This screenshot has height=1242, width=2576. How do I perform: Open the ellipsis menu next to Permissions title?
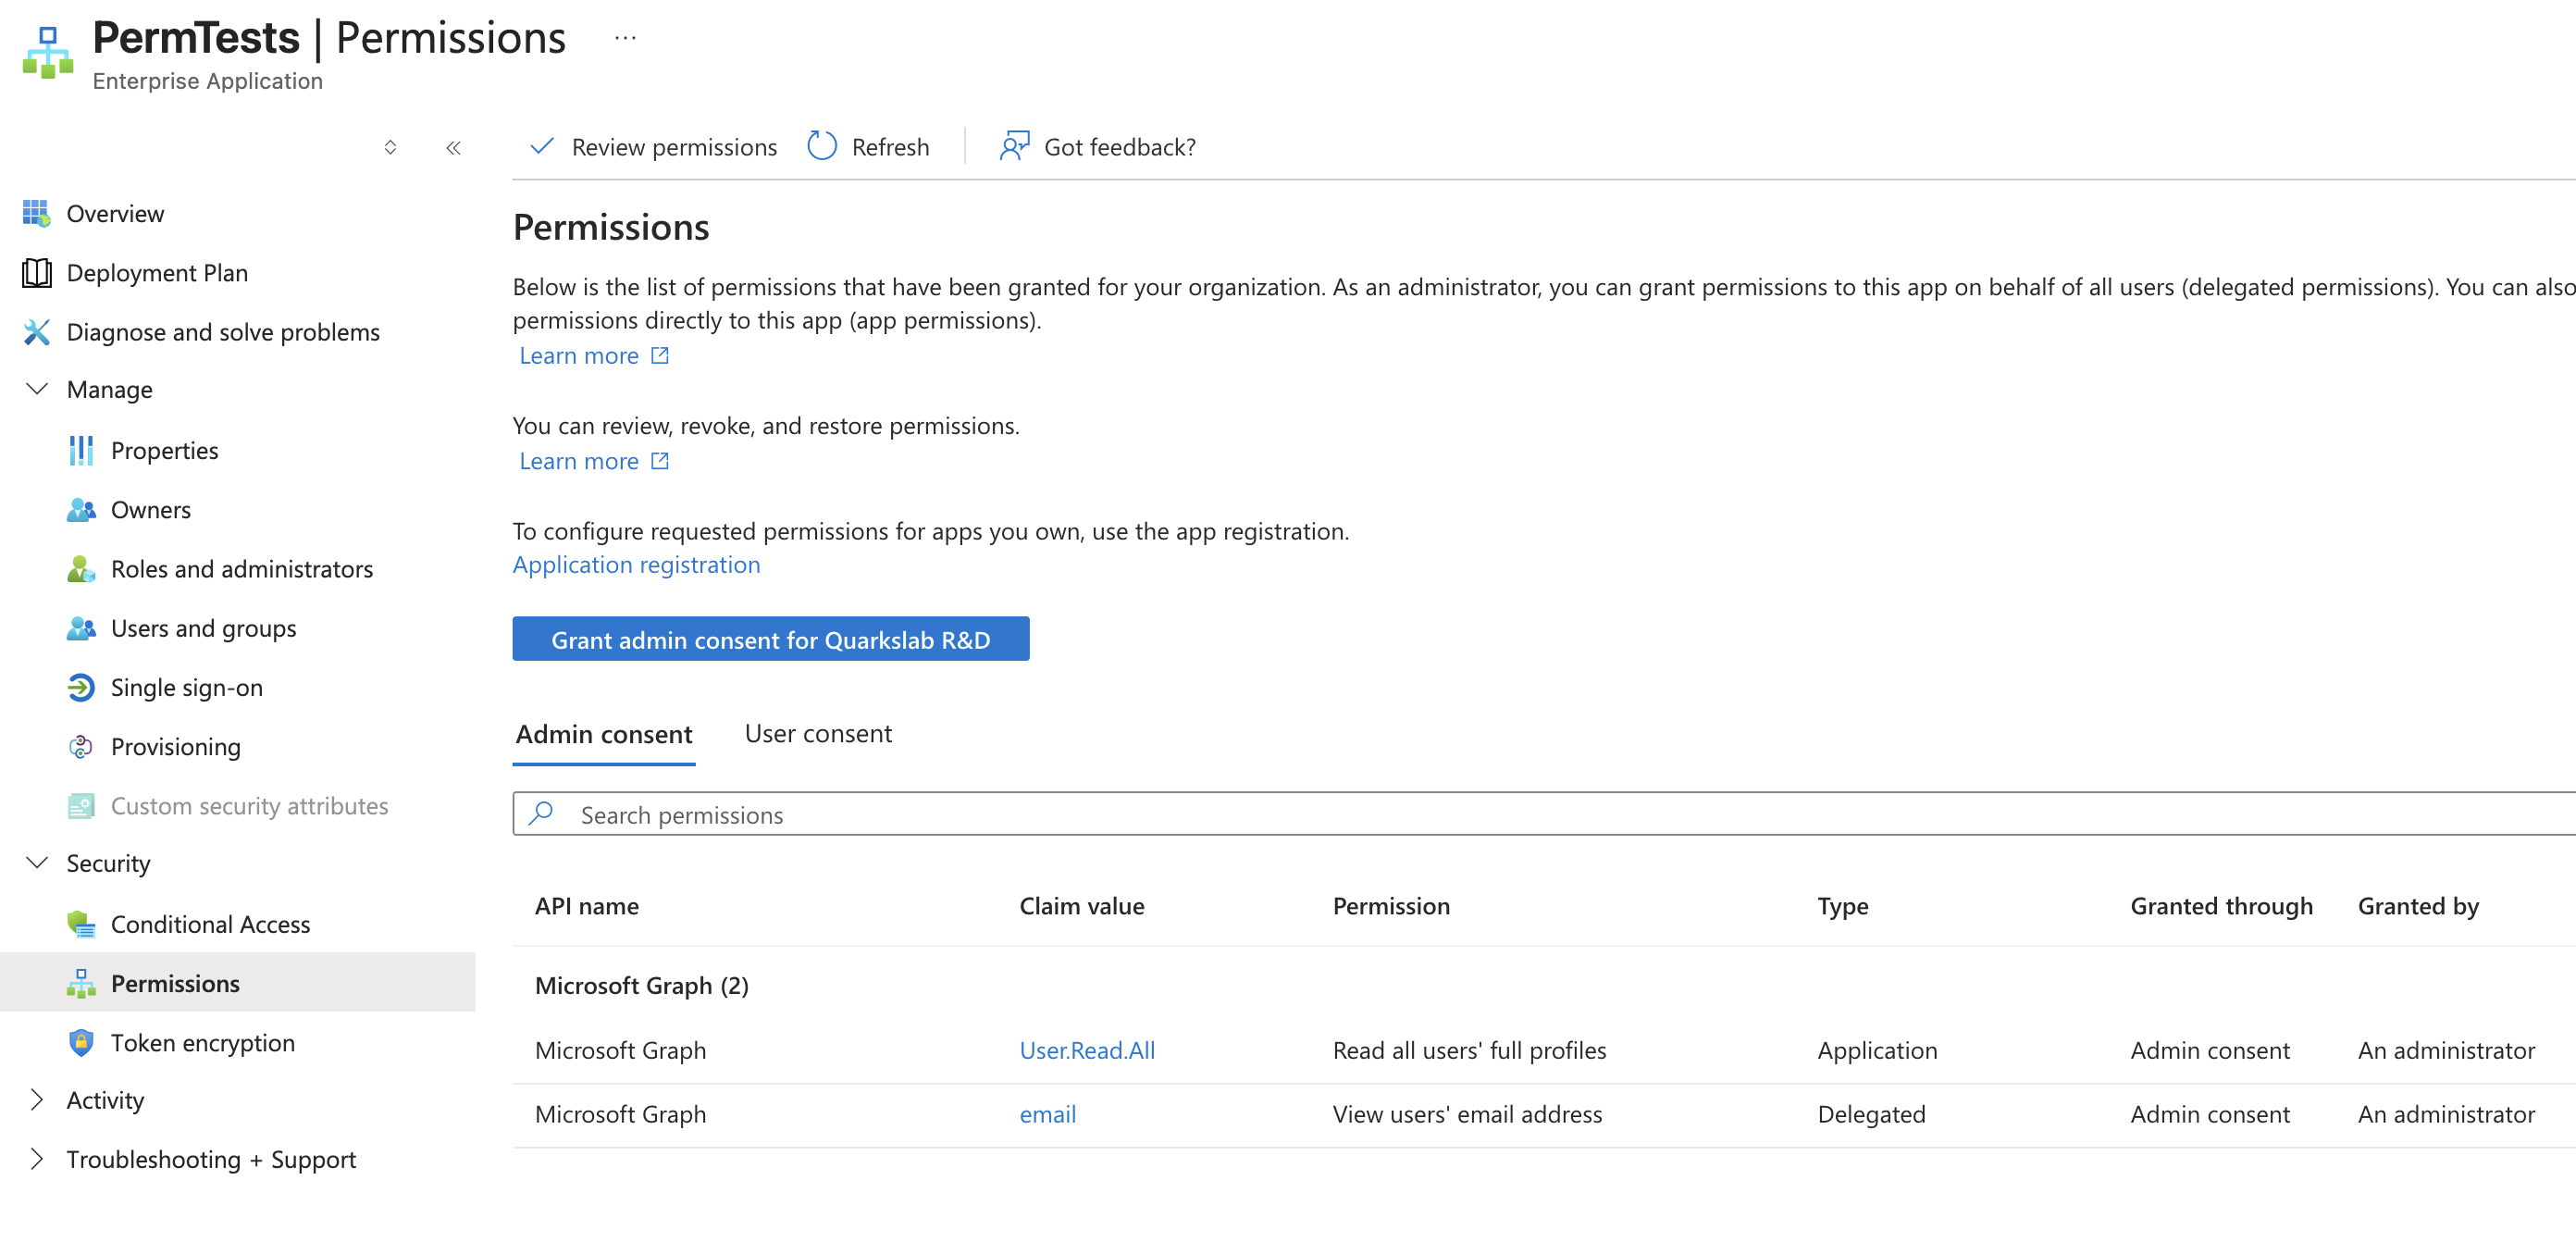coord(625,38)
